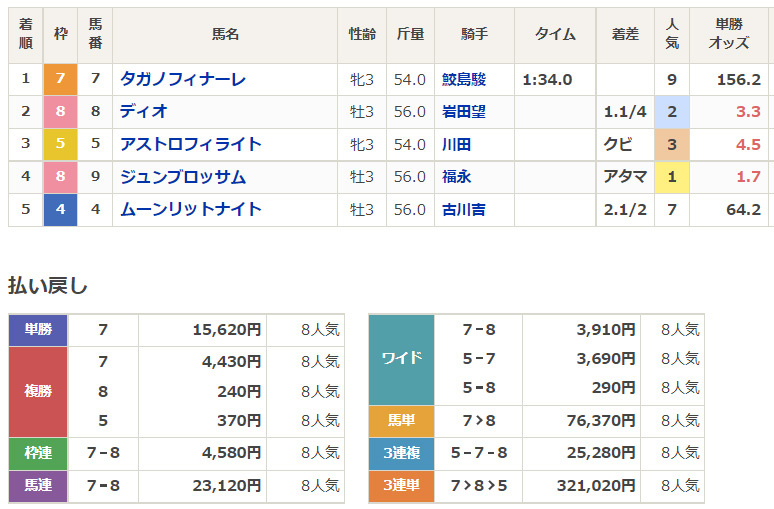Click horse アストロフィライト link
Screen dimensions: 774x509
click(x=190, y=145)
